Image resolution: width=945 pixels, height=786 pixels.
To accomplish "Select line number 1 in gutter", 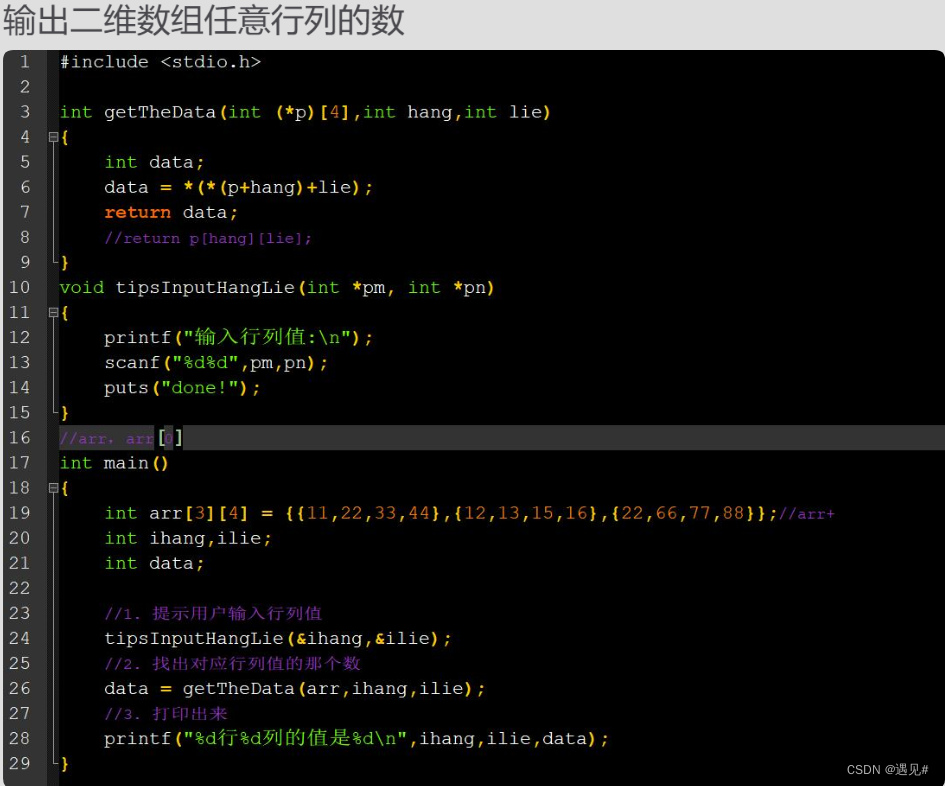I will point(25,61).
